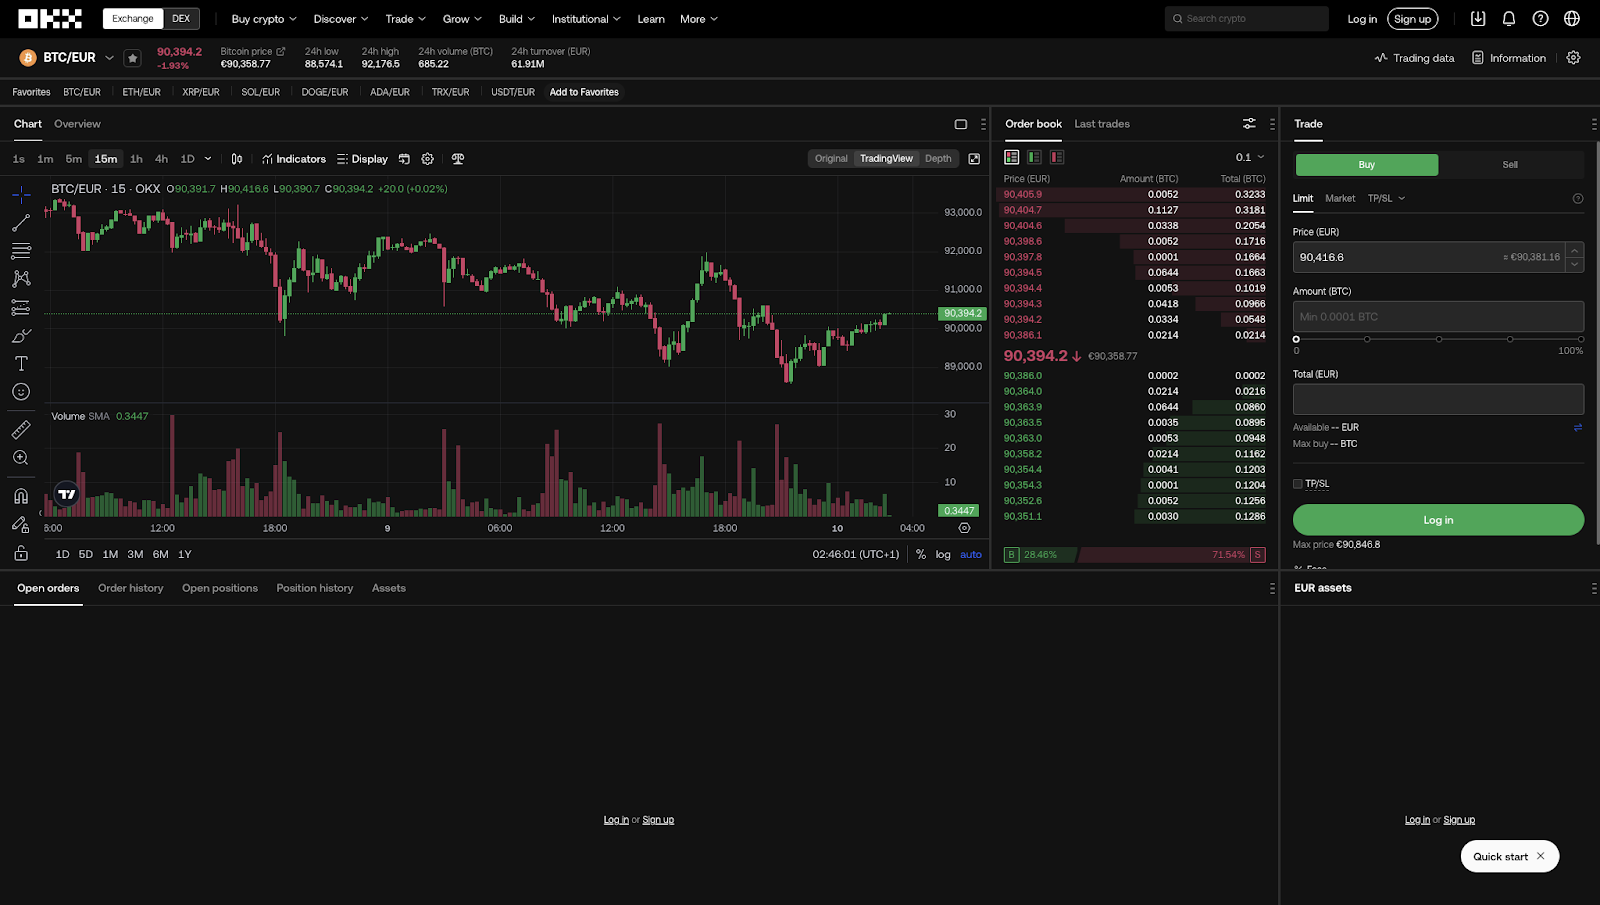Open the Last trades tab
This screenshot has height=905, width=1600.
click(1101, 123)
